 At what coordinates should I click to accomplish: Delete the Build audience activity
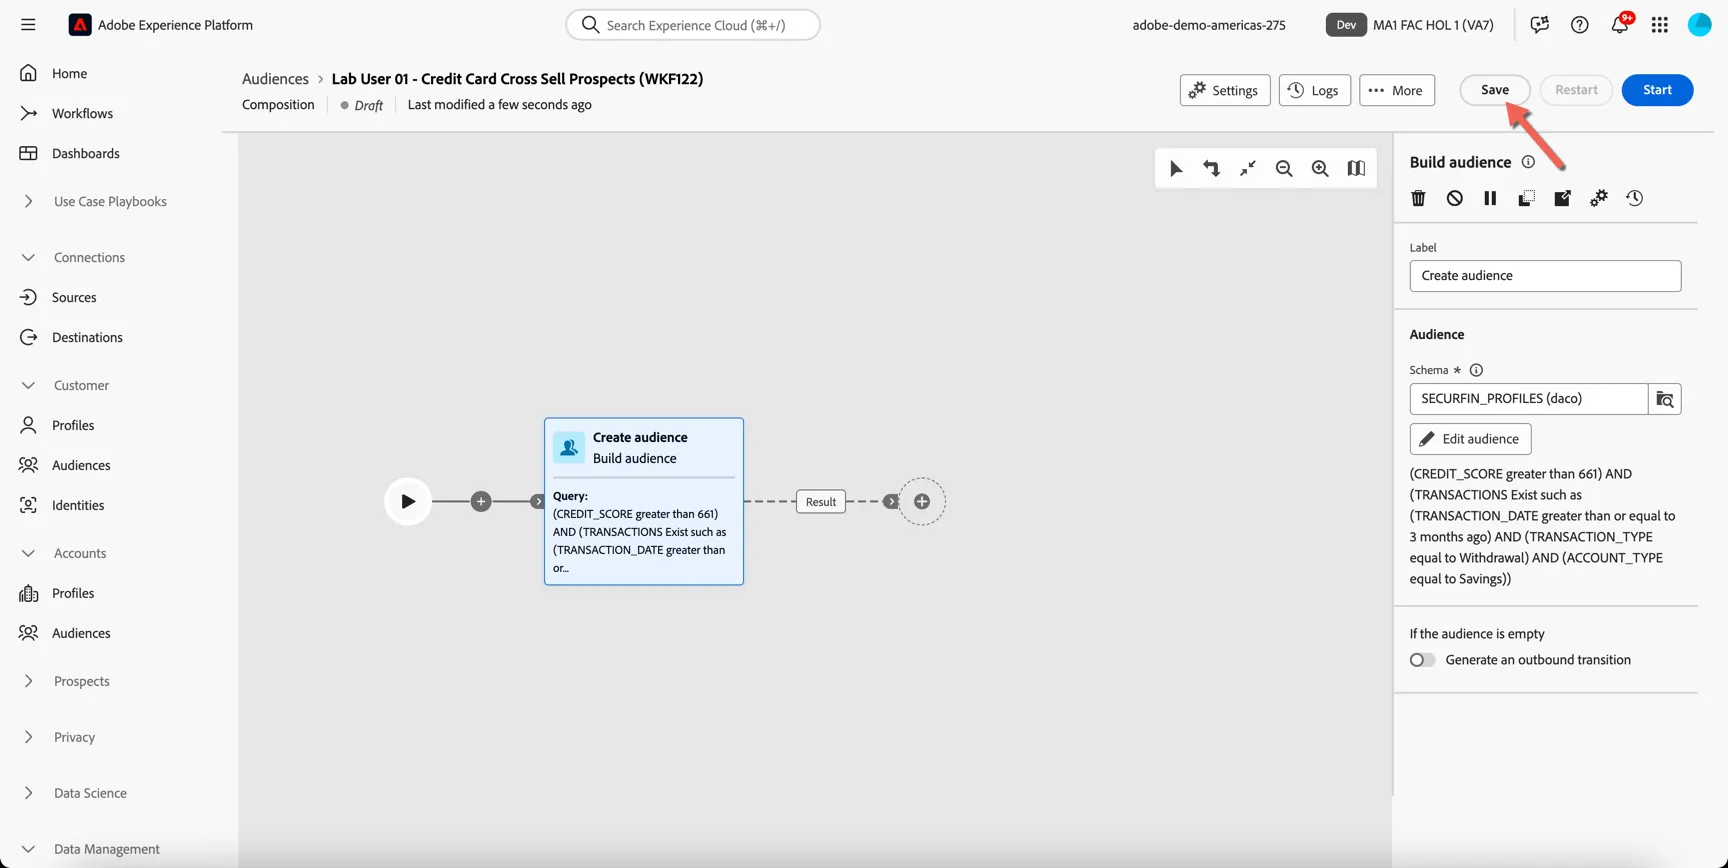coord(1418,198)
